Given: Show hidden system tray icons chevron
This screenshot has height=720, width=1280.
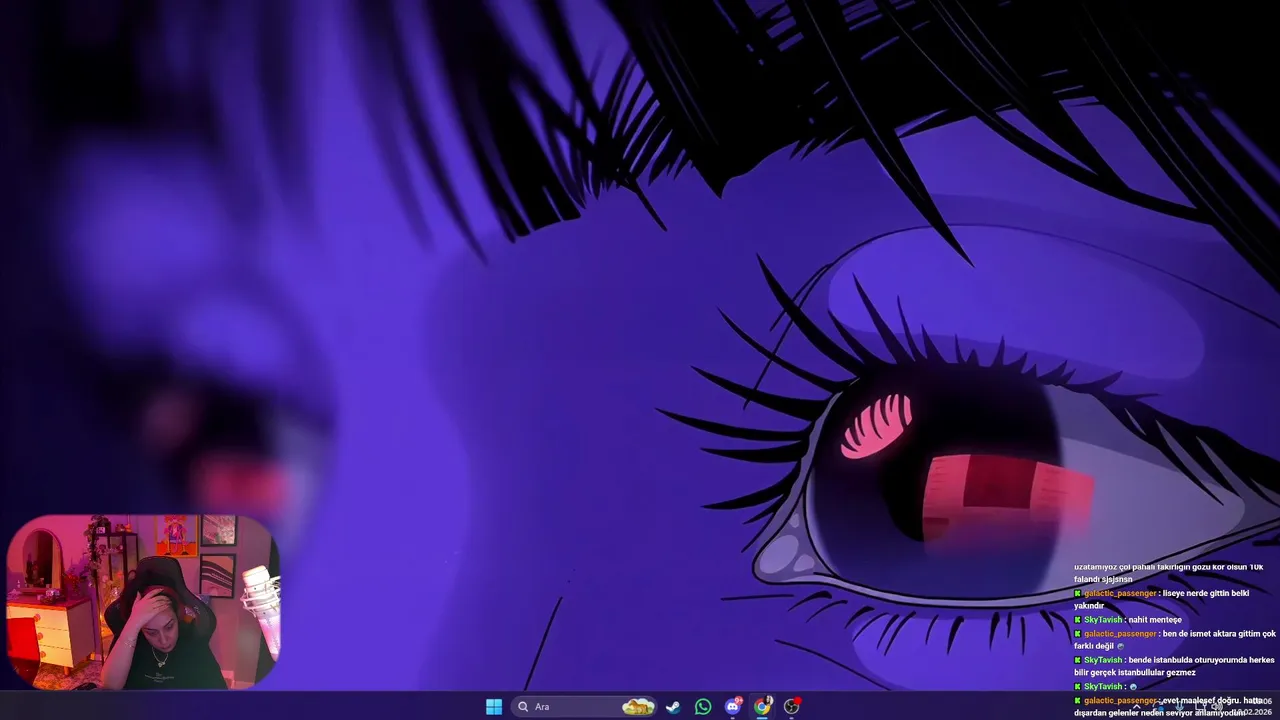Looking at the screenshot, I should (x=1136, y=707).
